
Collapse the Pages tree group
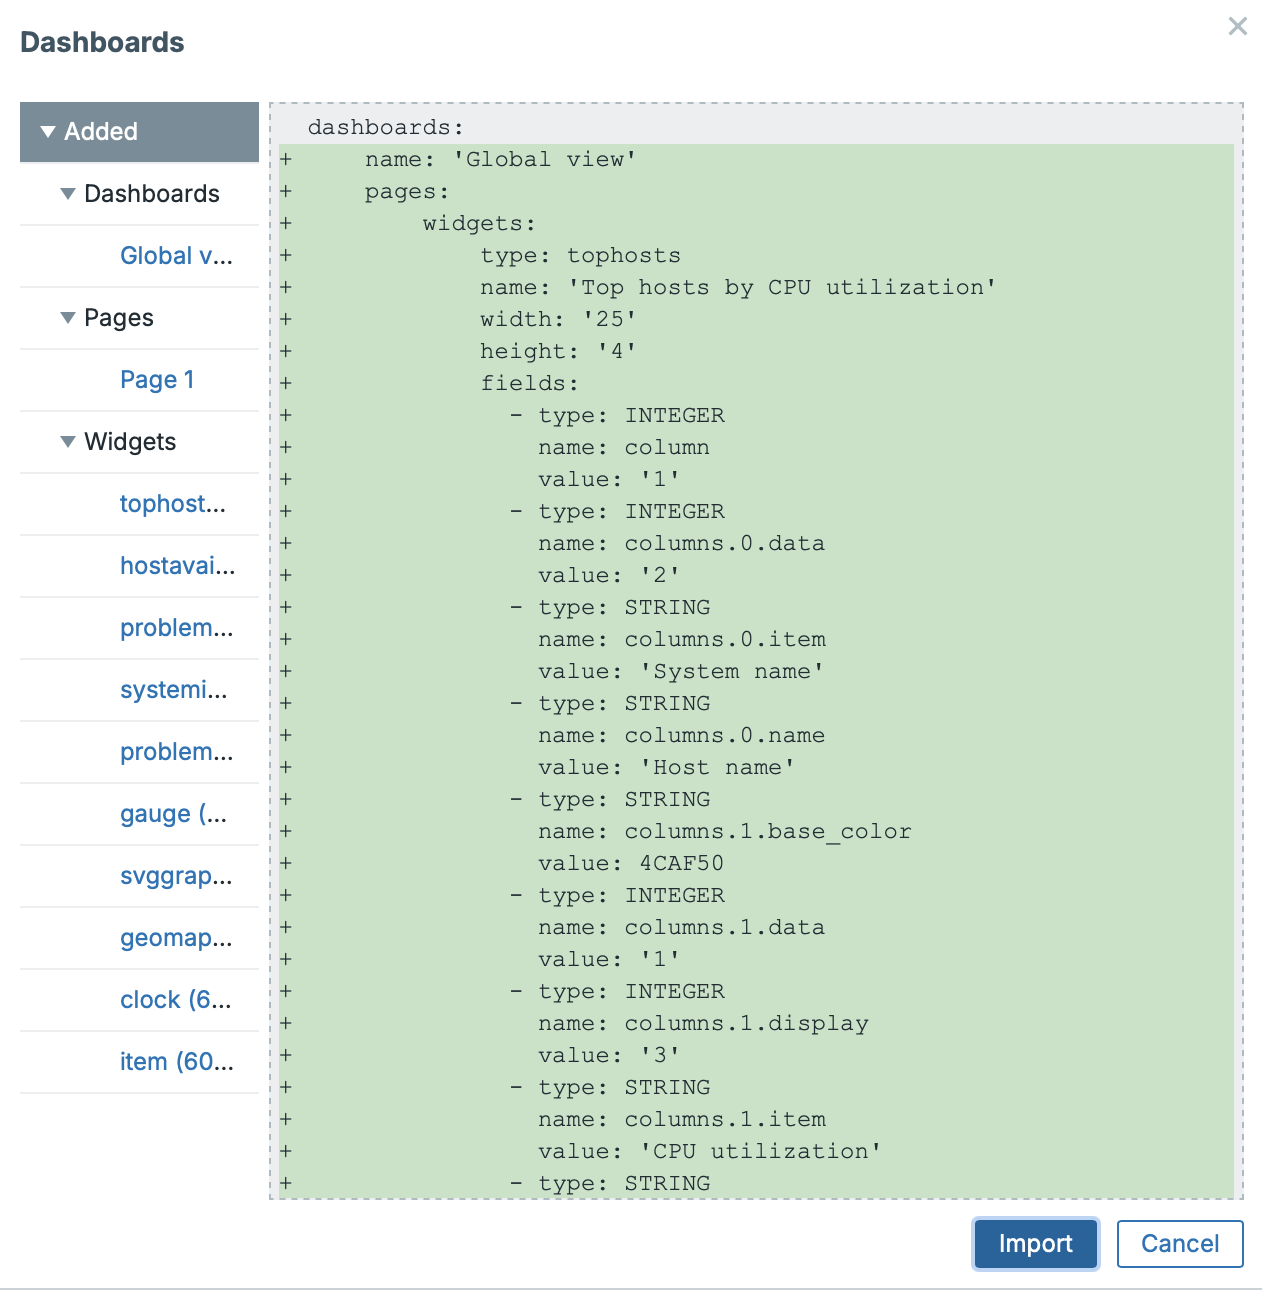click(68, 318)
